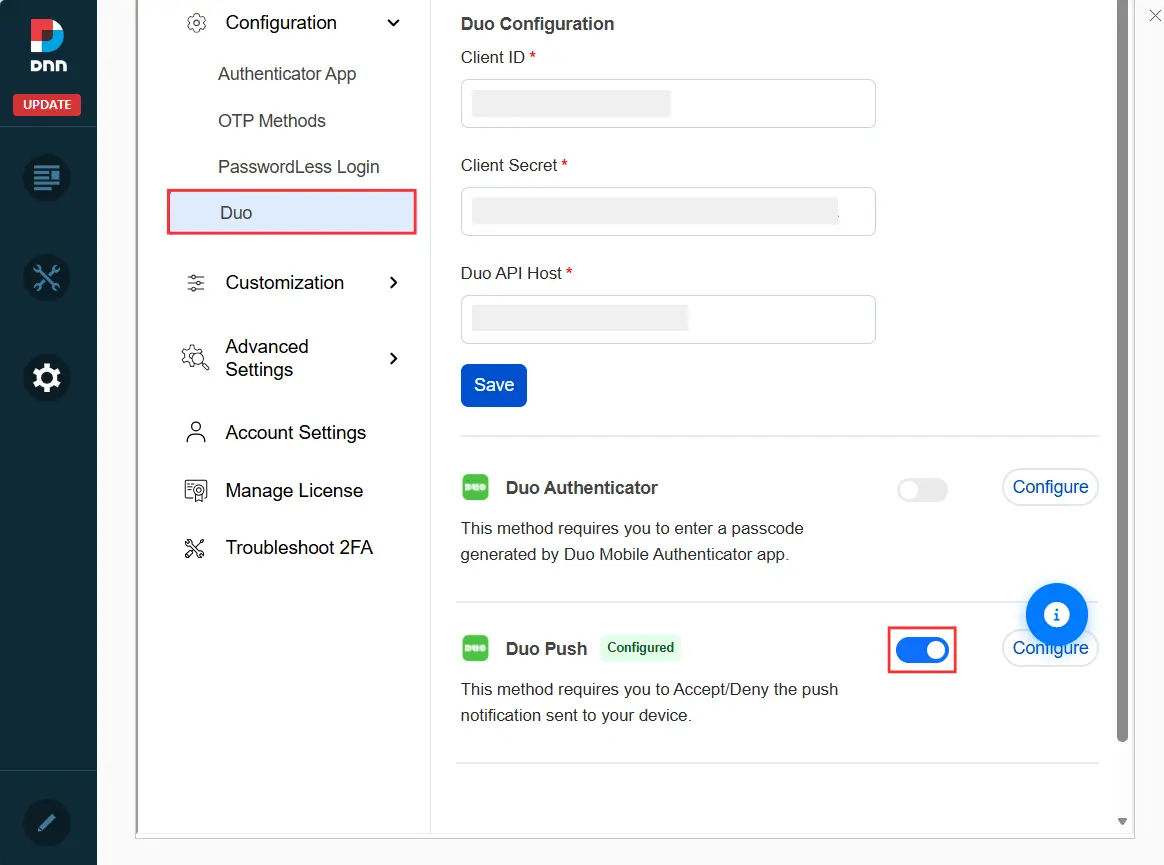Open Troubleshoot 2FA
The width and height of the screenshot is (1164, 865).
[299, 548]
